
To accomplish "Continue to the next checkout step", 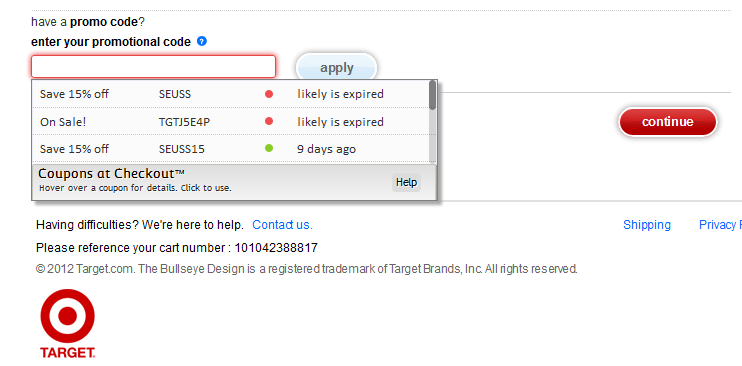I will click(668, 122).
